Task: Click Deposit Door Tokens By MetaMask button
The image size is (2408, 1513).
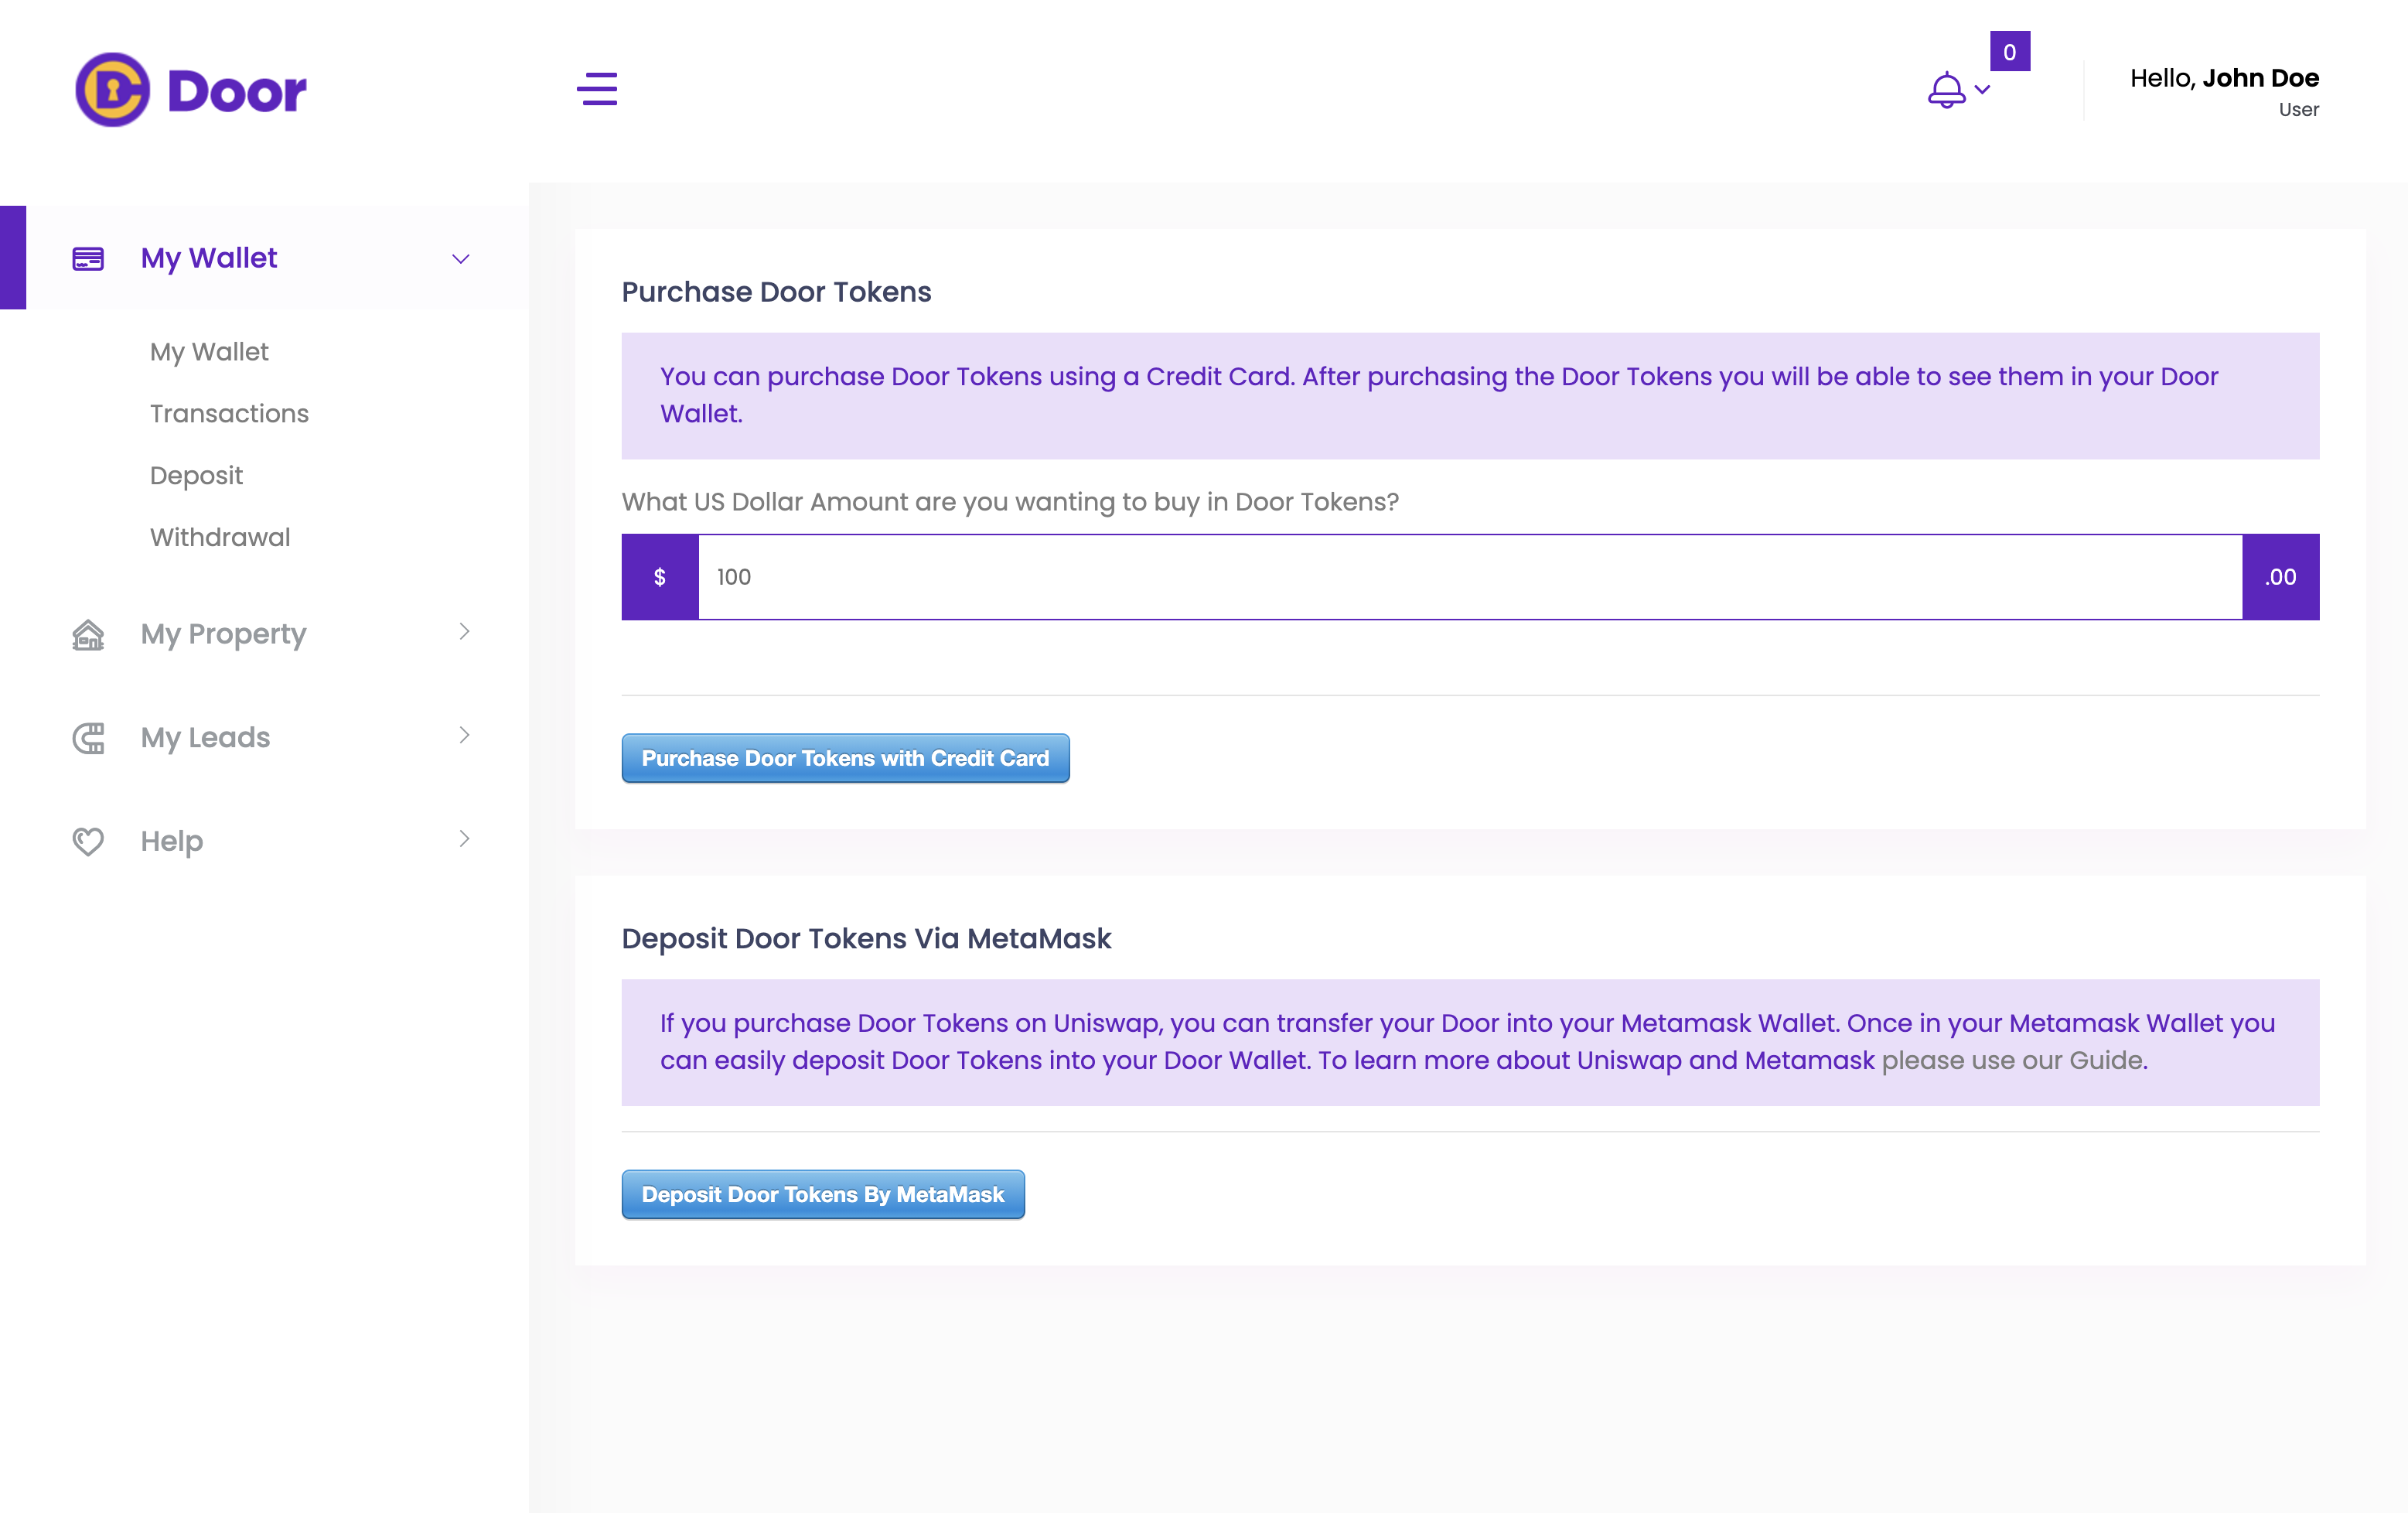Action: (823, 1195)
